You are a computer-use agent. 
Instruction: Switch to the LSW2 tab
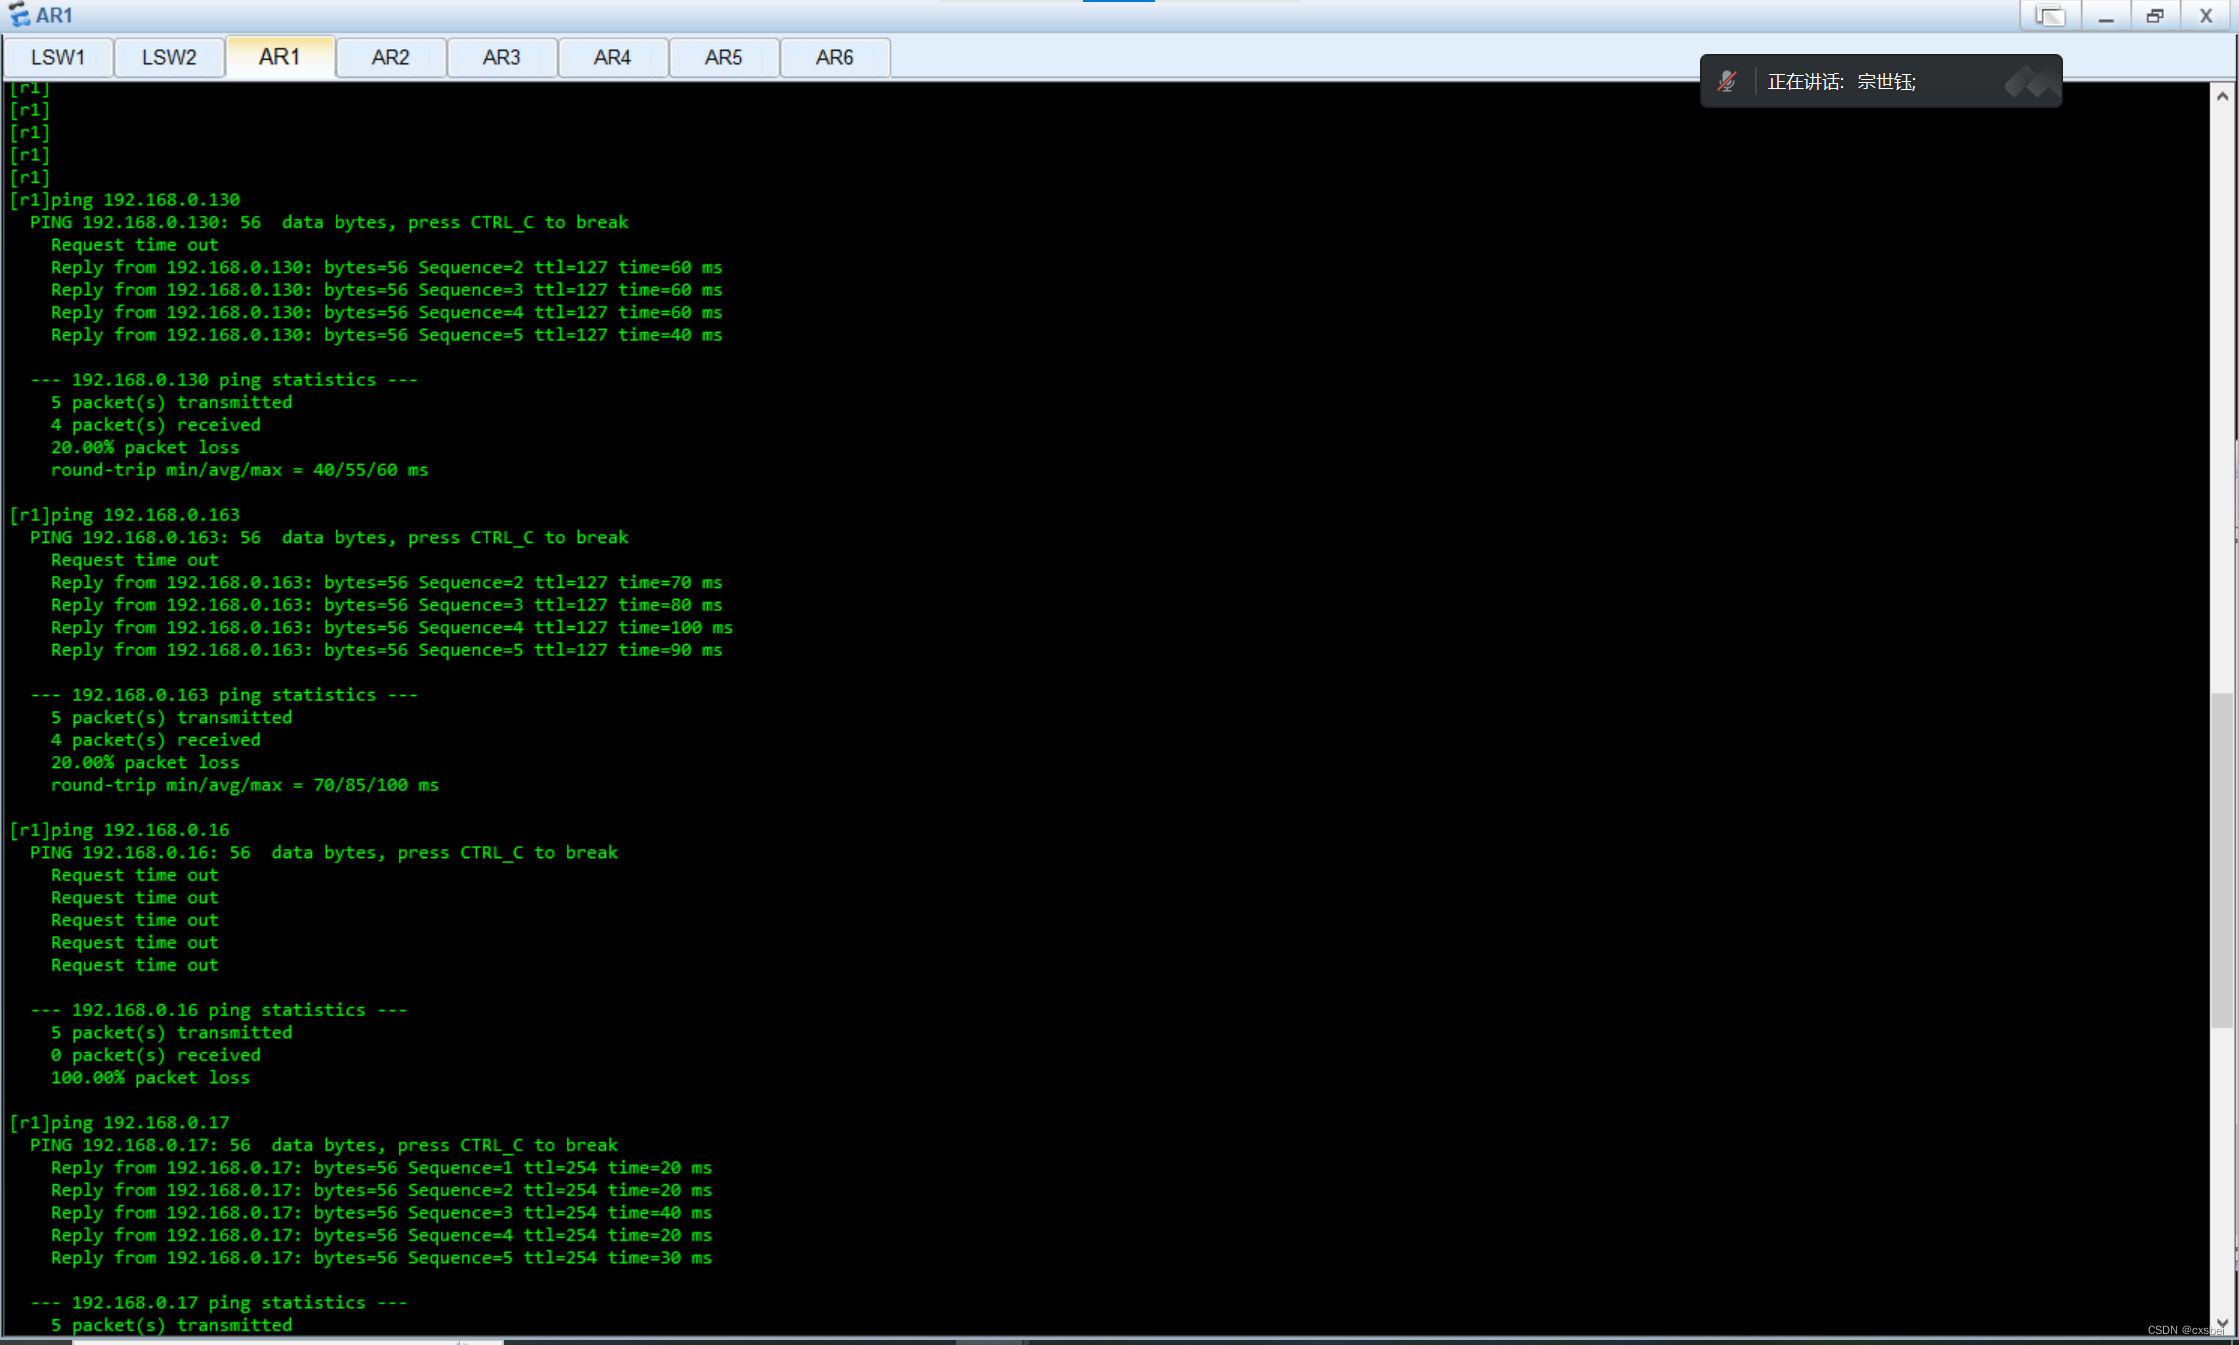pos(169,57)
